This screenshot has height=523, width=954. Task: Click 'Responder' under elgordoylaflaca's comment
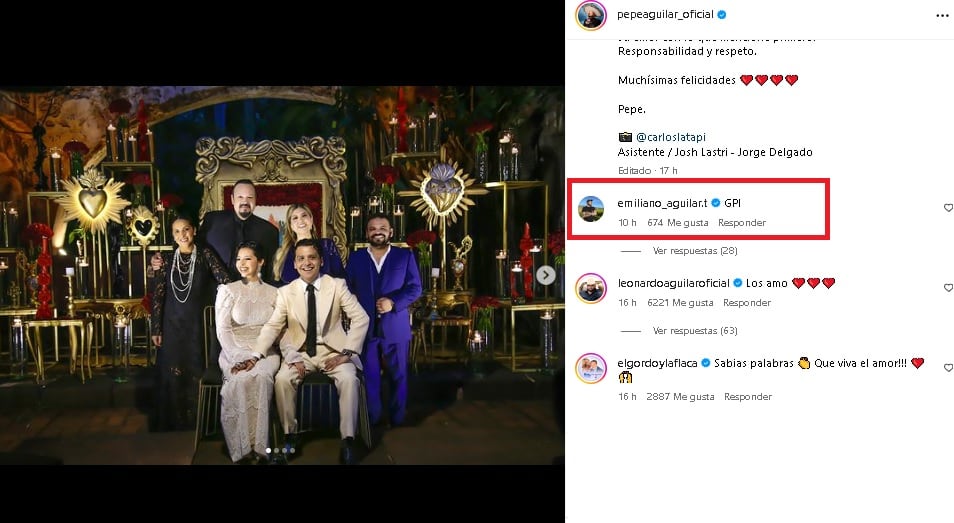pos(747,397)
